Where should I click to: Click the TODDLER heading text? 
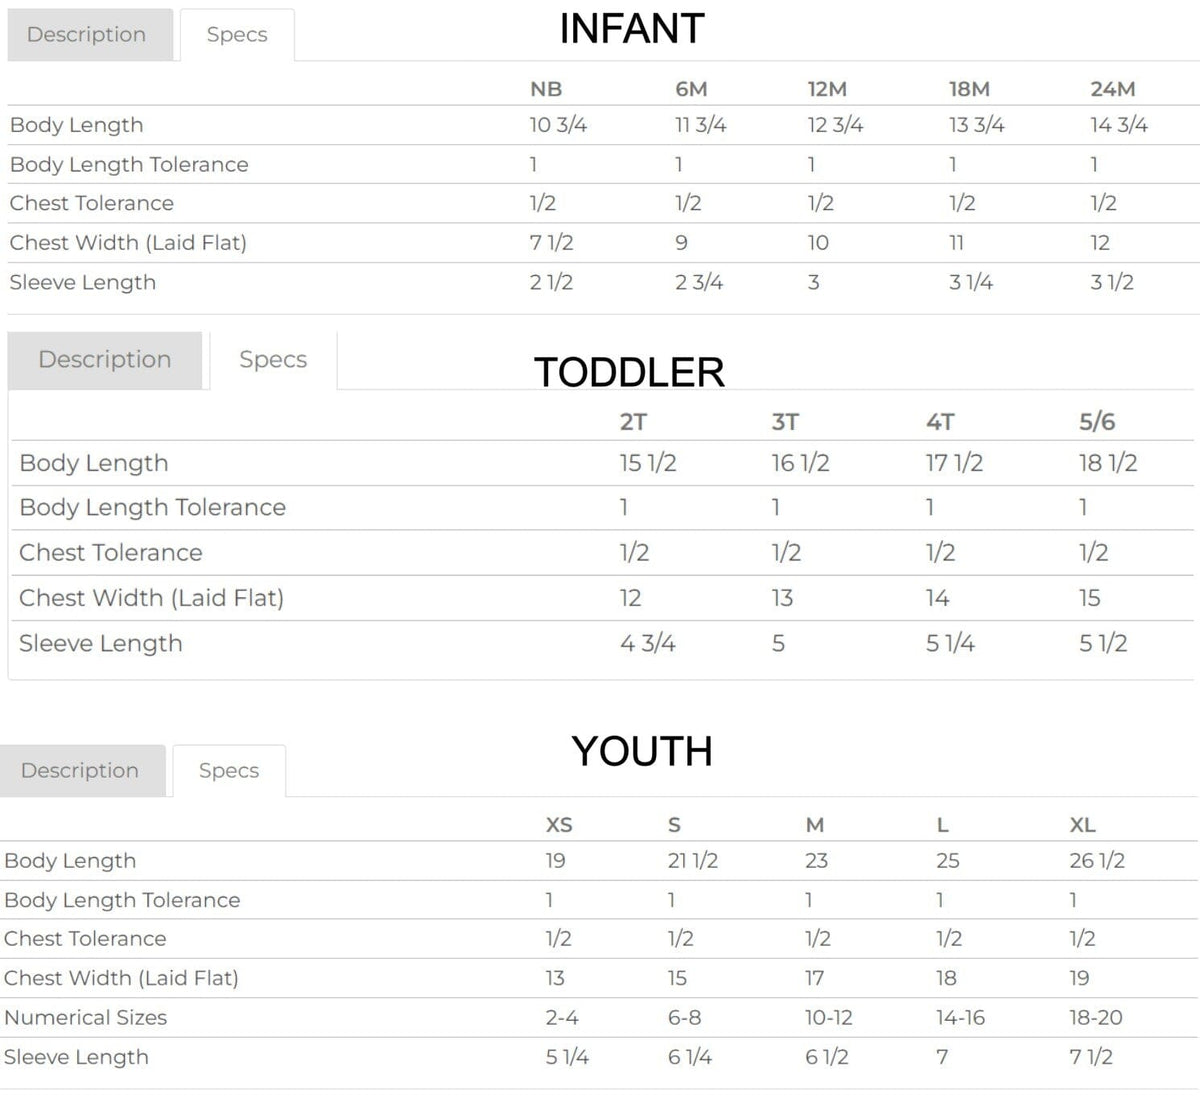(x=629, y=372)
